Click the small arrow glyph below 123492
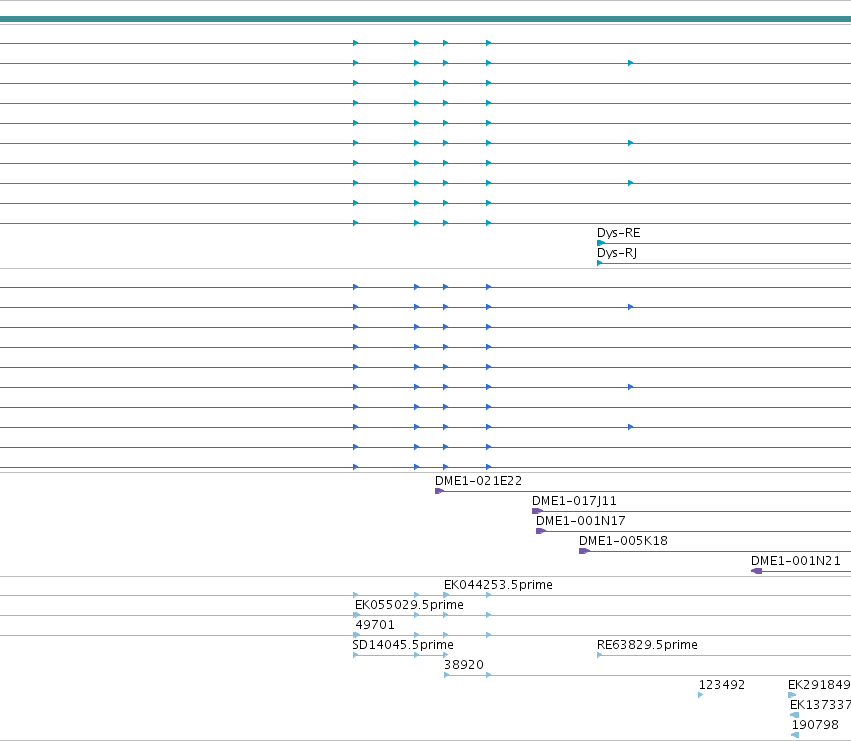This screenshot has width=851, height=741. tap(701, 695)
